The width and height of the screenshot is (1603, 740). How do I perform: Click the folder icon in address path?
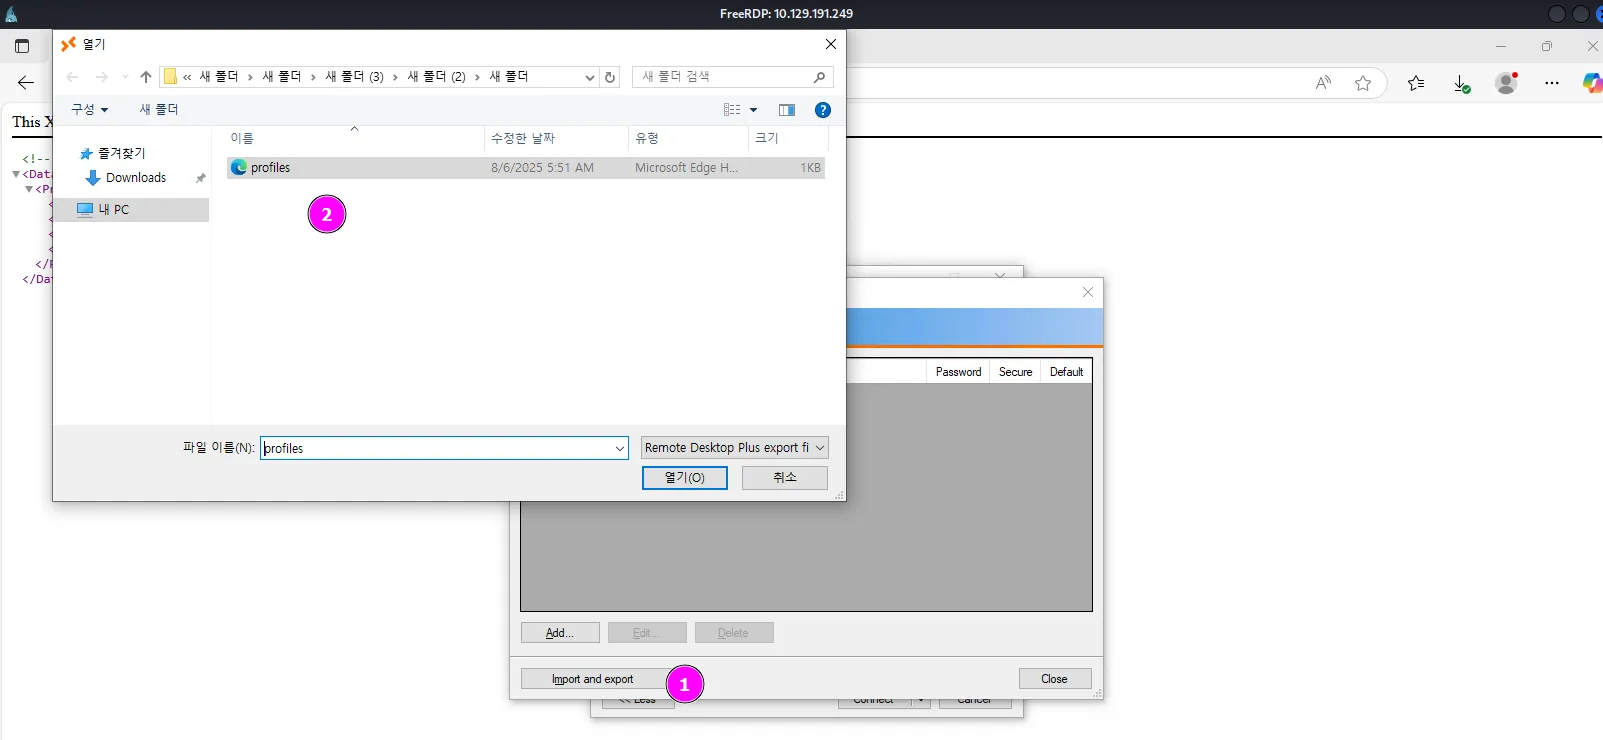tap(170, 77)
